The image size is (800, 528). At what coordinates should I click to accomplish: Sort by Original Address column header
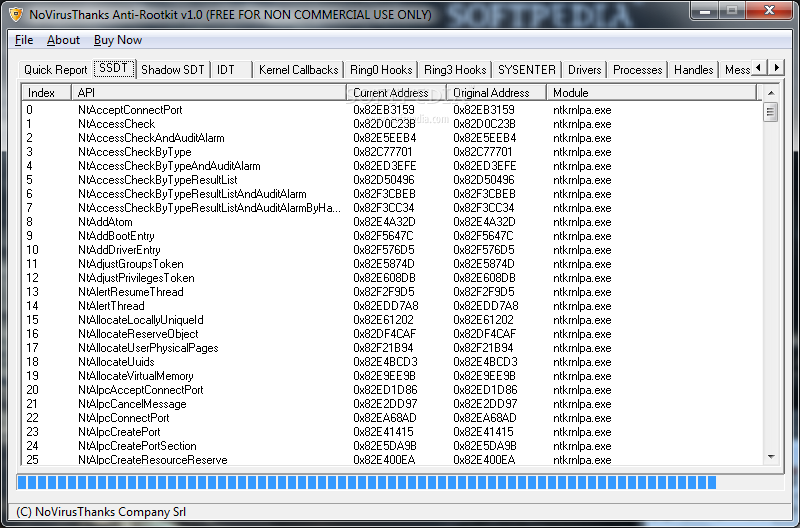(496, 93)
